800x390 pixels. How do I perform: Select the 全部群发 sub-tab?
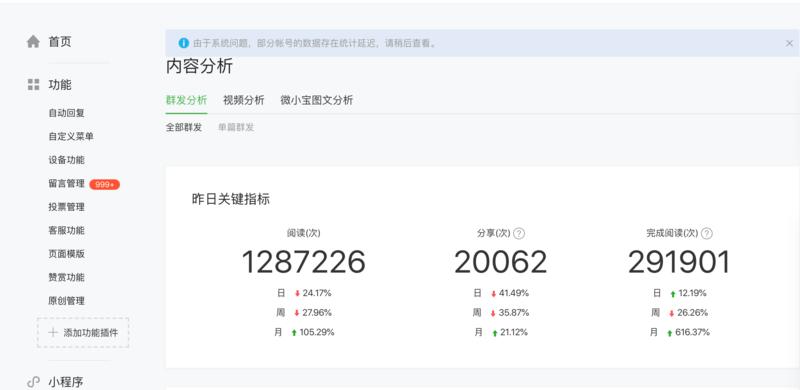pos(184,128)
